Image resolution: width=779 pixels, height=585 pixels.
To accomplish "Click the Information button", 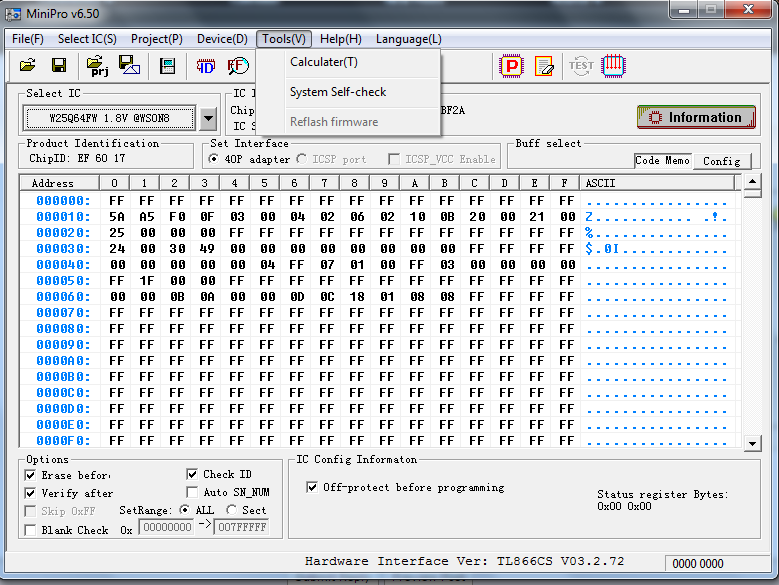I will click(696, 117).
